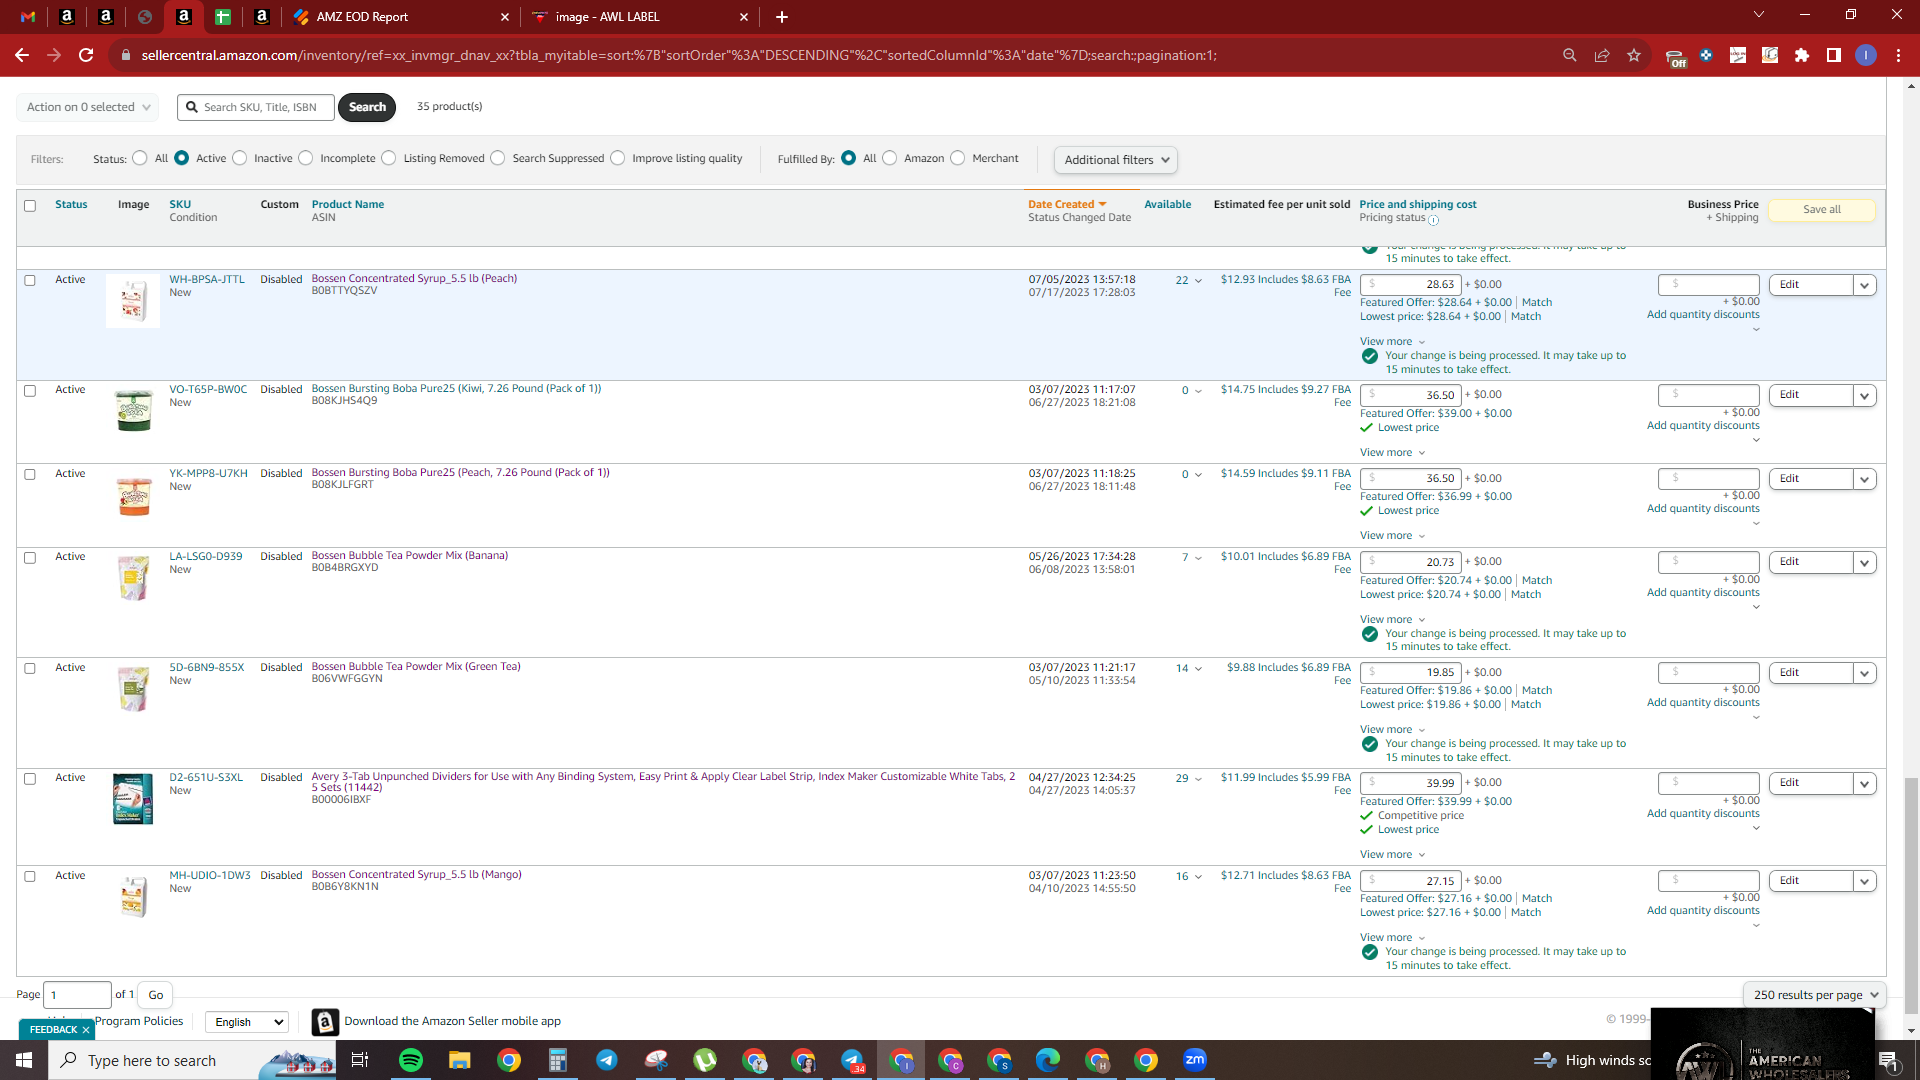Click the Save all button
The height and width of the screenshot is (1080, 1920).
pos(1821,210)
